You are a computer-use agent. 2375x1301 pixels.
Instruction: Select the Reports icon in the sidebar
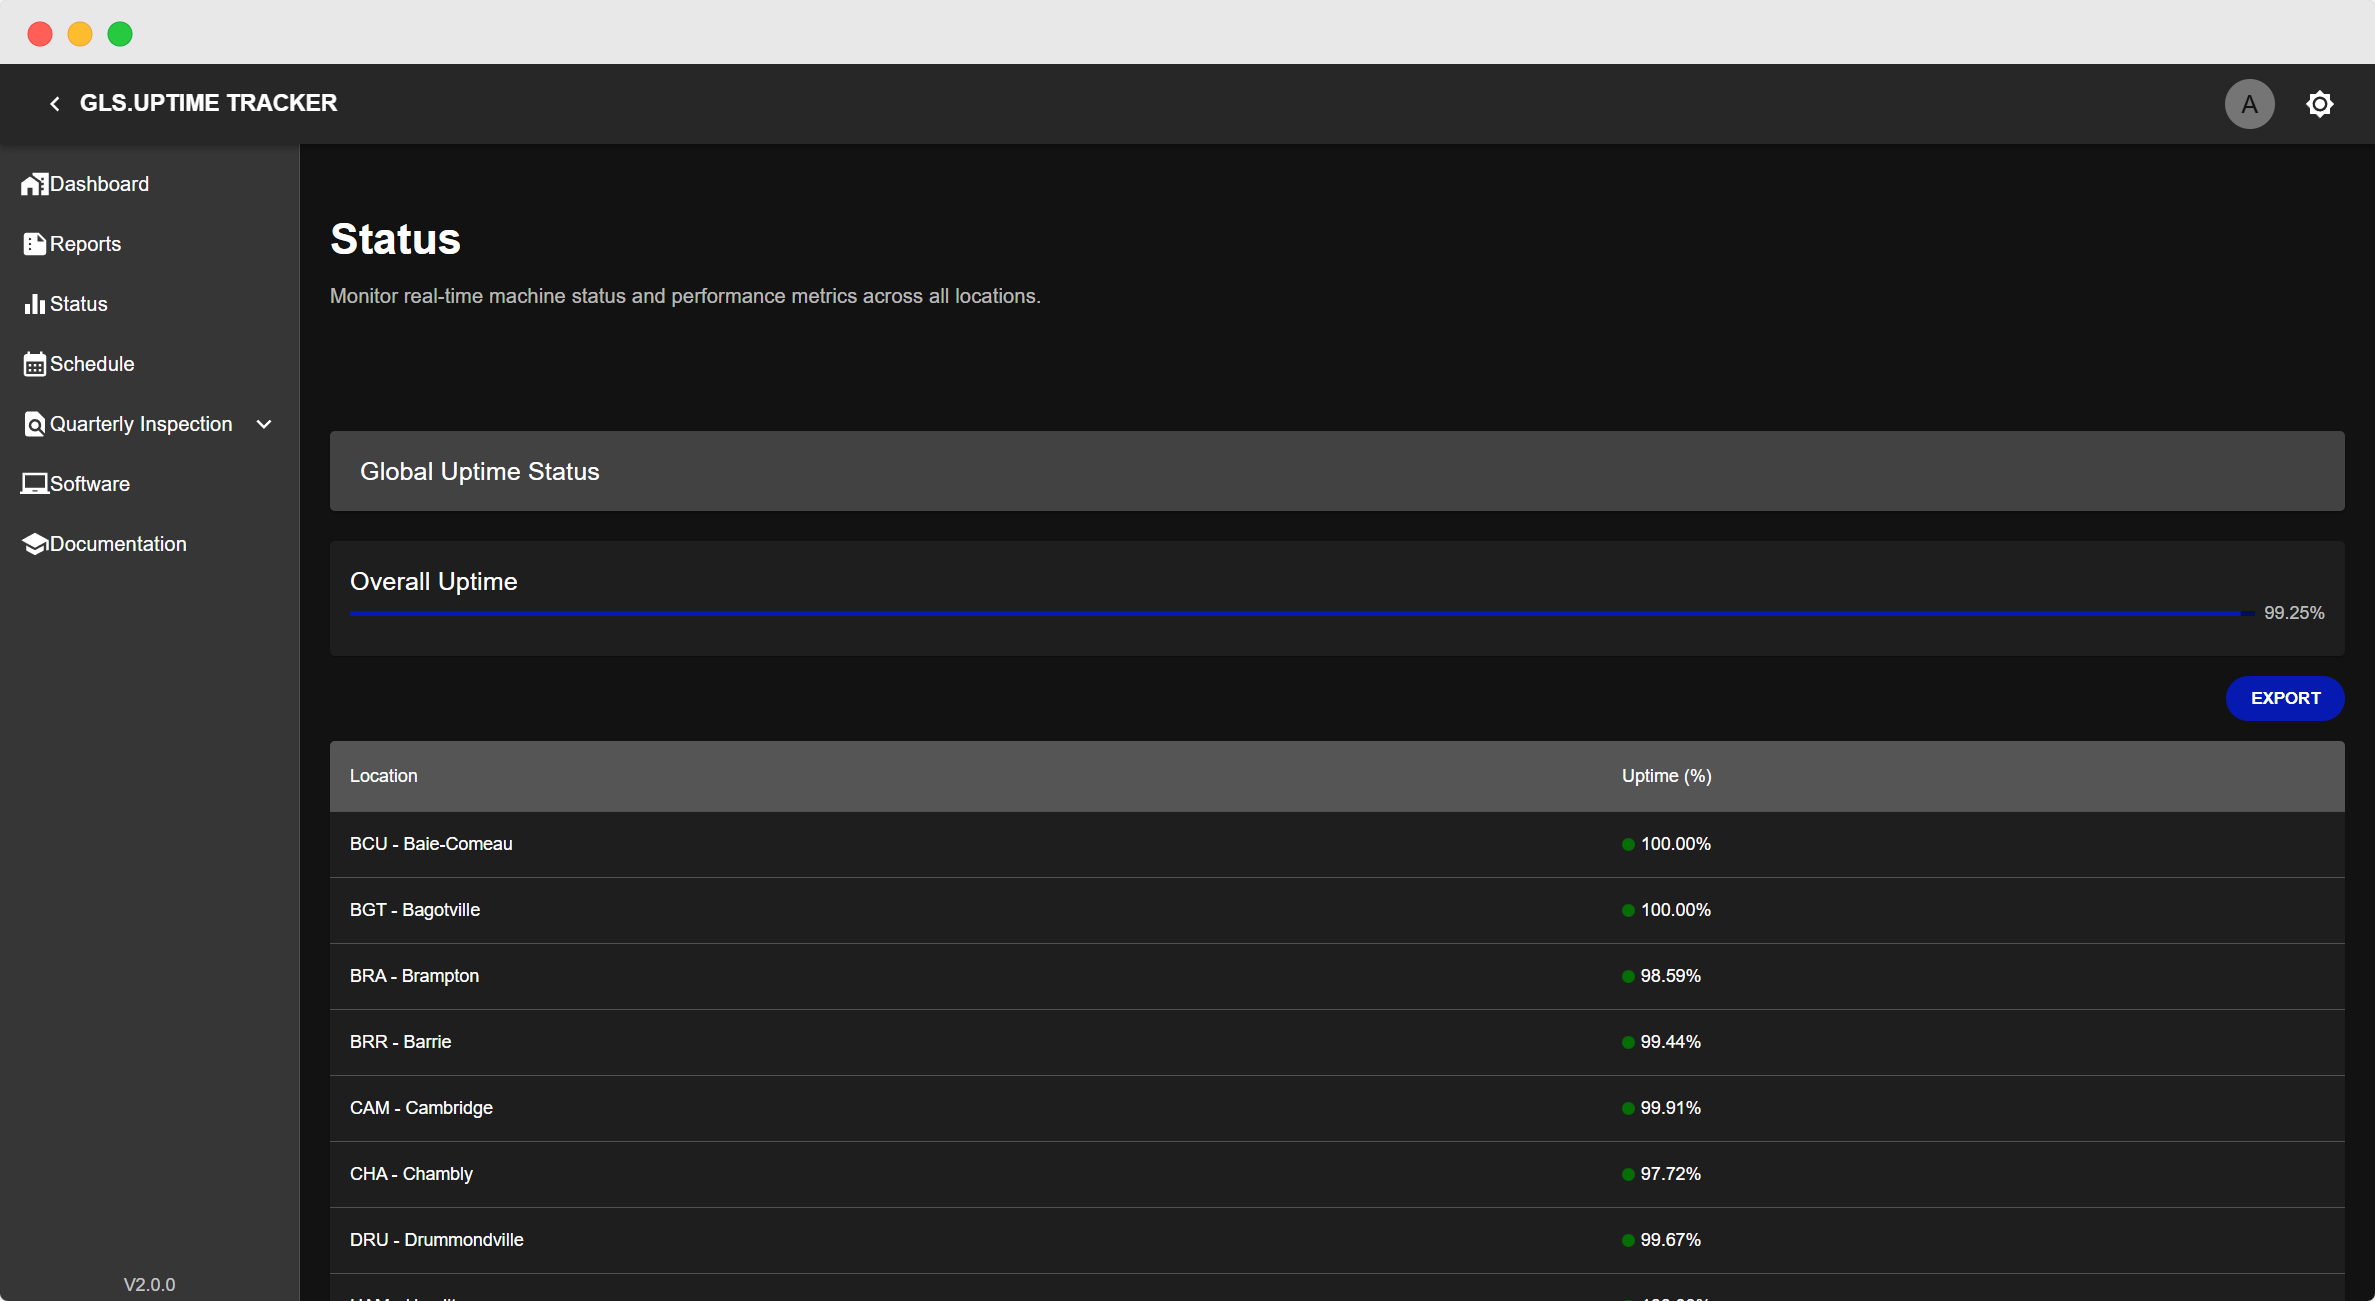coord(35,243)
